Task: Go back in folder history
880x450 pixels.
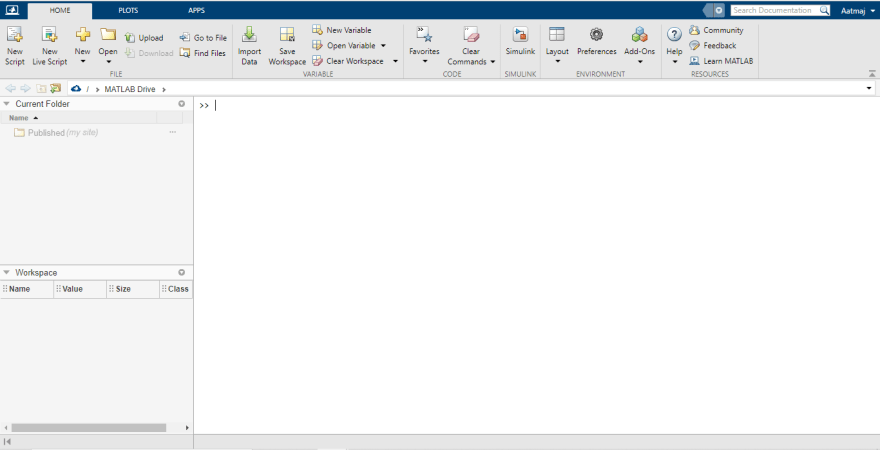Action: tap(10, 89)
